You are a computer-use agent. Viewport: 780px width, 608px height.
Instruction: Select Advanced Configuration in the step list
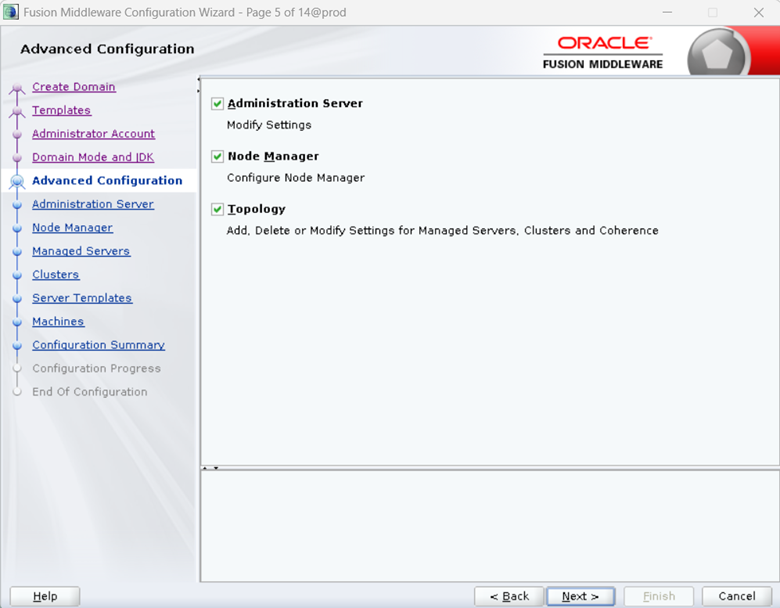click(x=107, y=180)
